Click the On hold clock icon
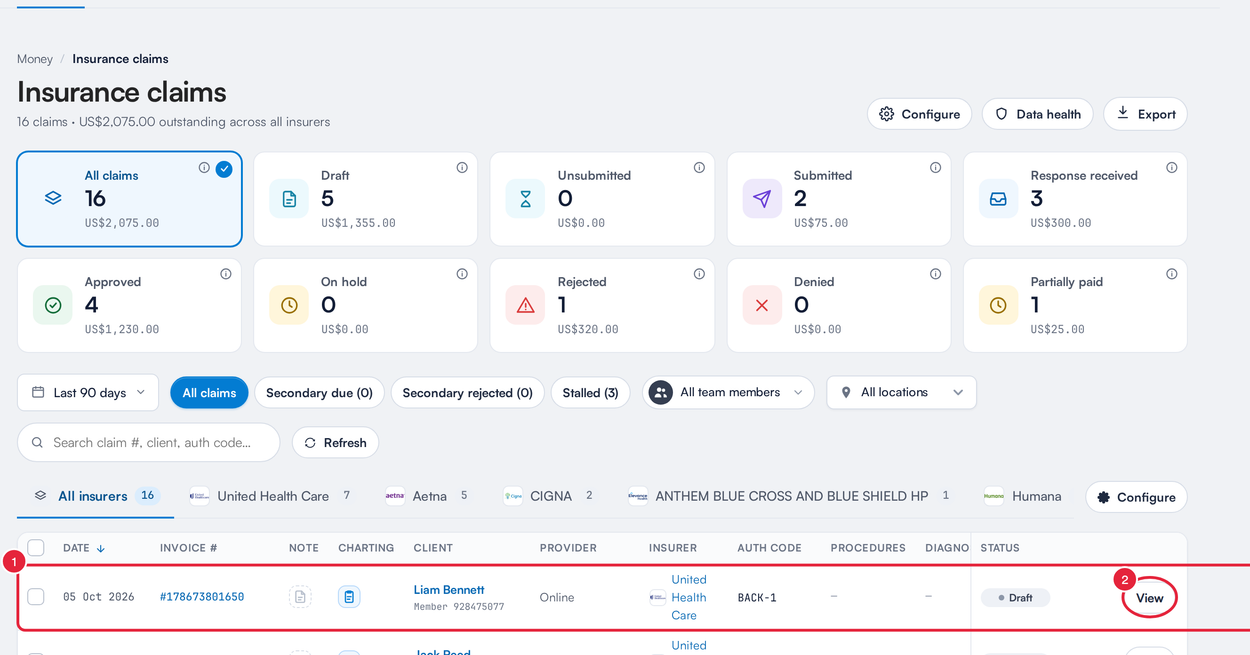 coord(289,305)
